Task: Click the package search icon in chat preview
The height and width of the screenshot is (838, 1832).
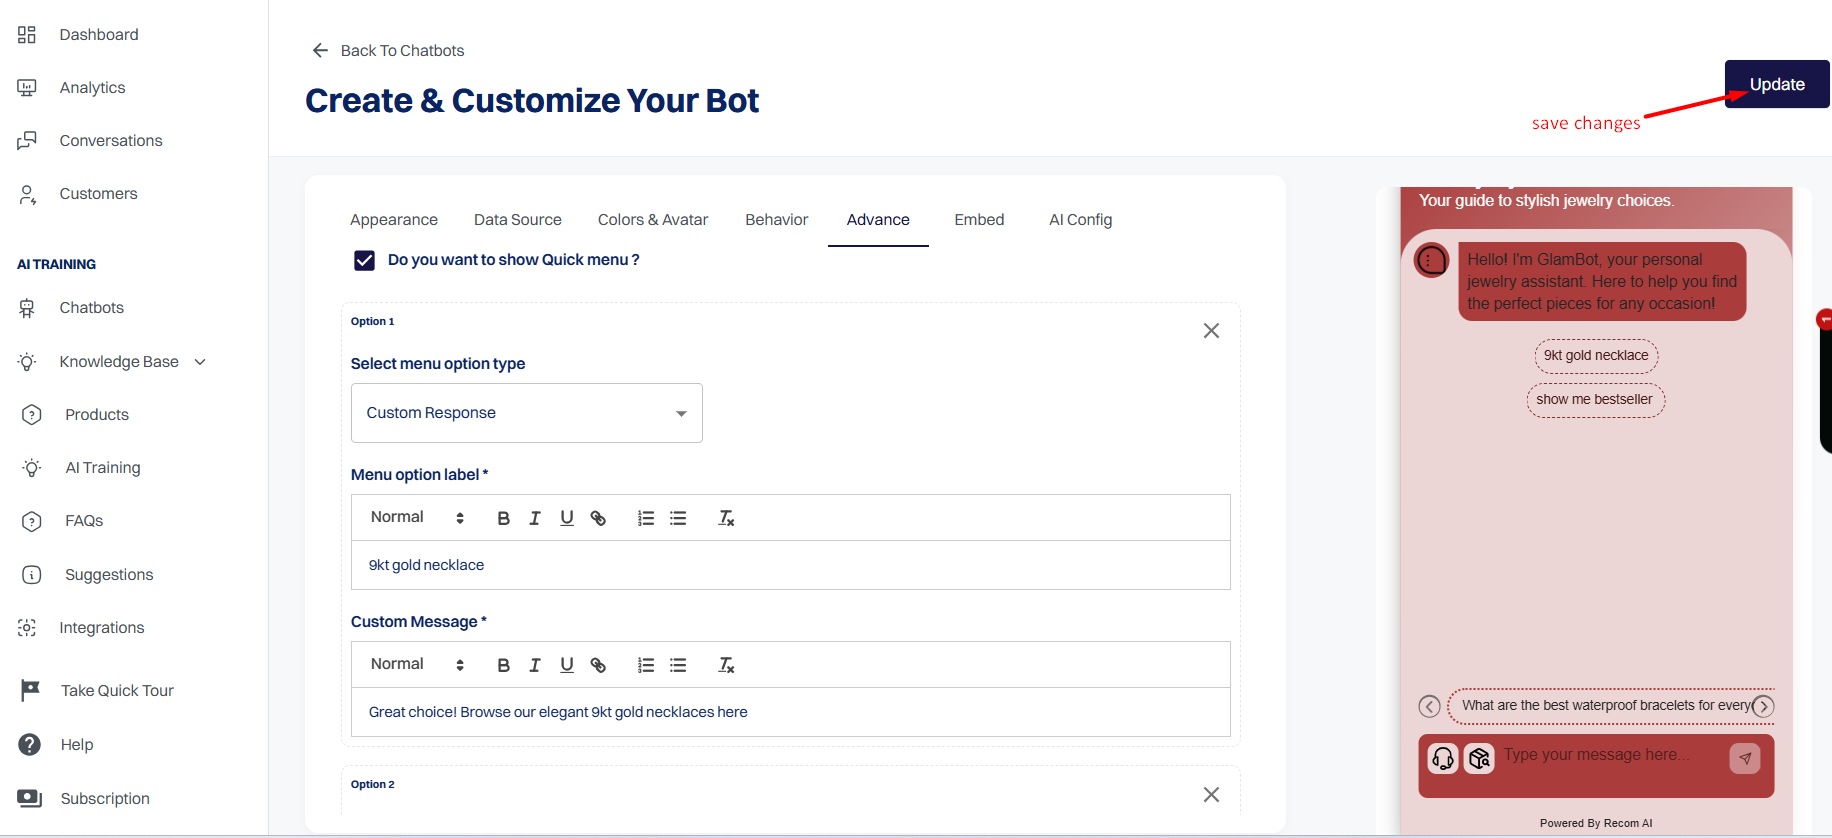Action: pyautogui.click(x=1480, y=759)
